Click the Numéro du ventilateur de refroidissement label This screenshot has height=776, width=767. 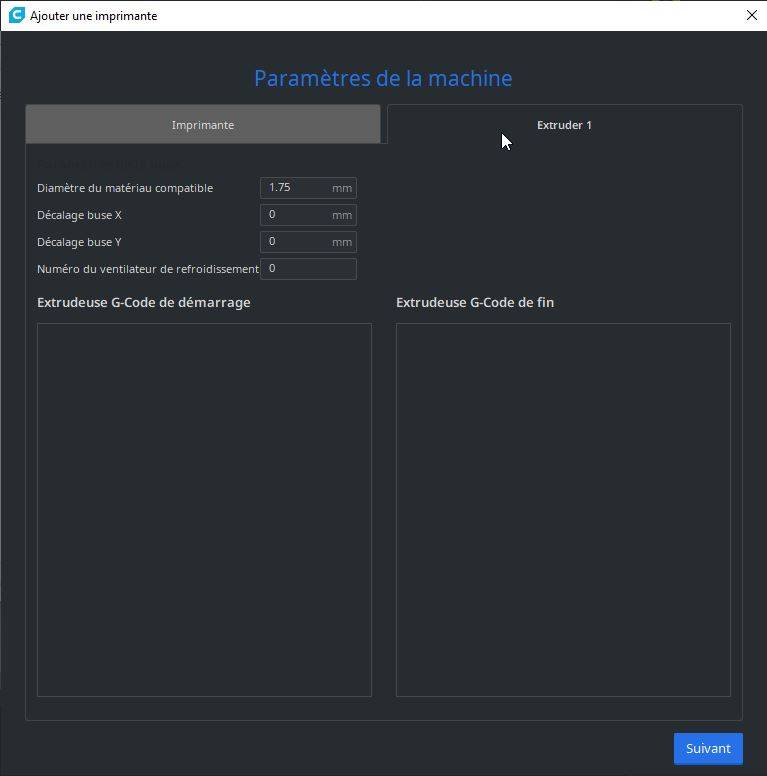[148, 269]
